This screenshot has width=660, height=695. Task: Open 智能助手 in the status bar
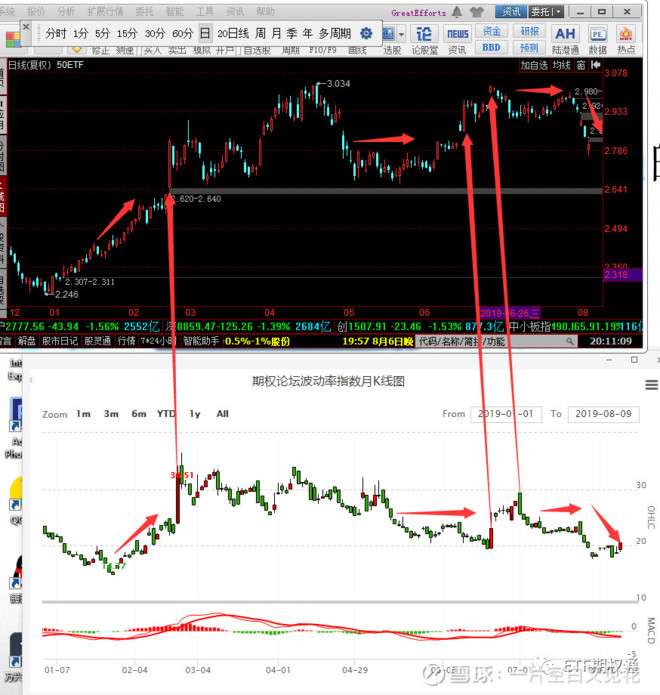tap(201, 341)
